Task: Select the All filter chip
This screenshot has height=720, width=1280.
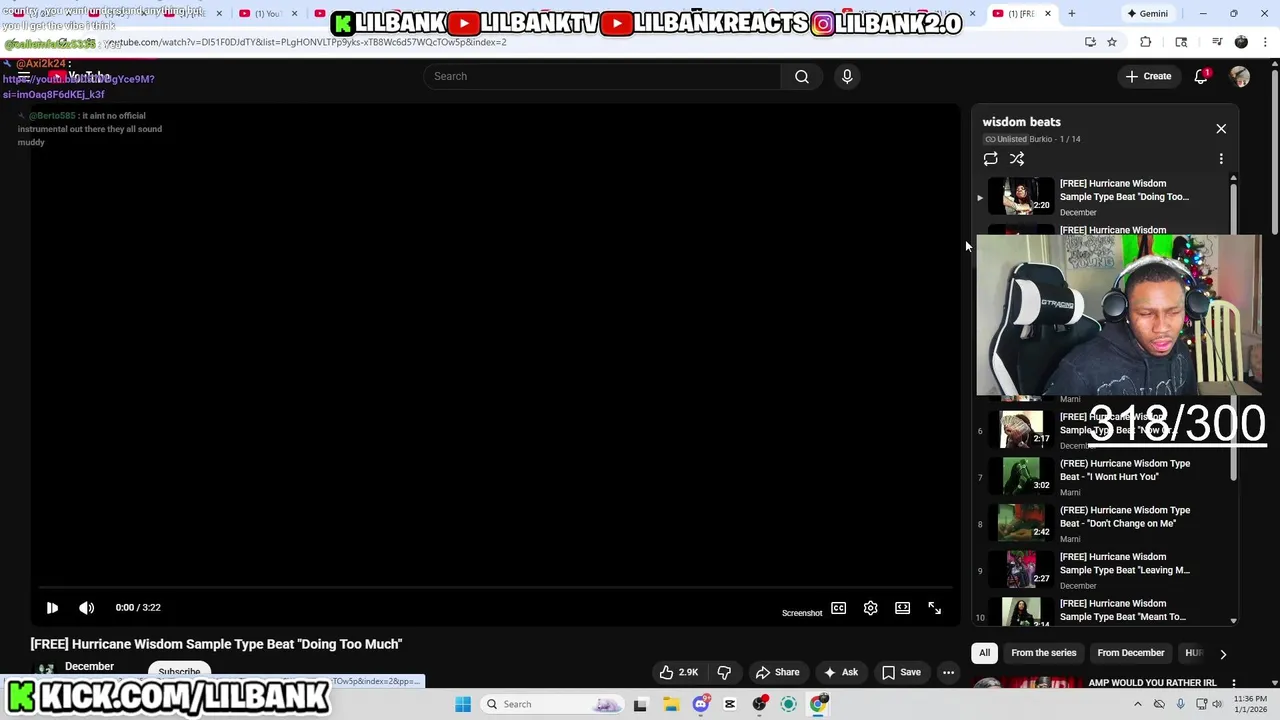Action: pos(985,653)
